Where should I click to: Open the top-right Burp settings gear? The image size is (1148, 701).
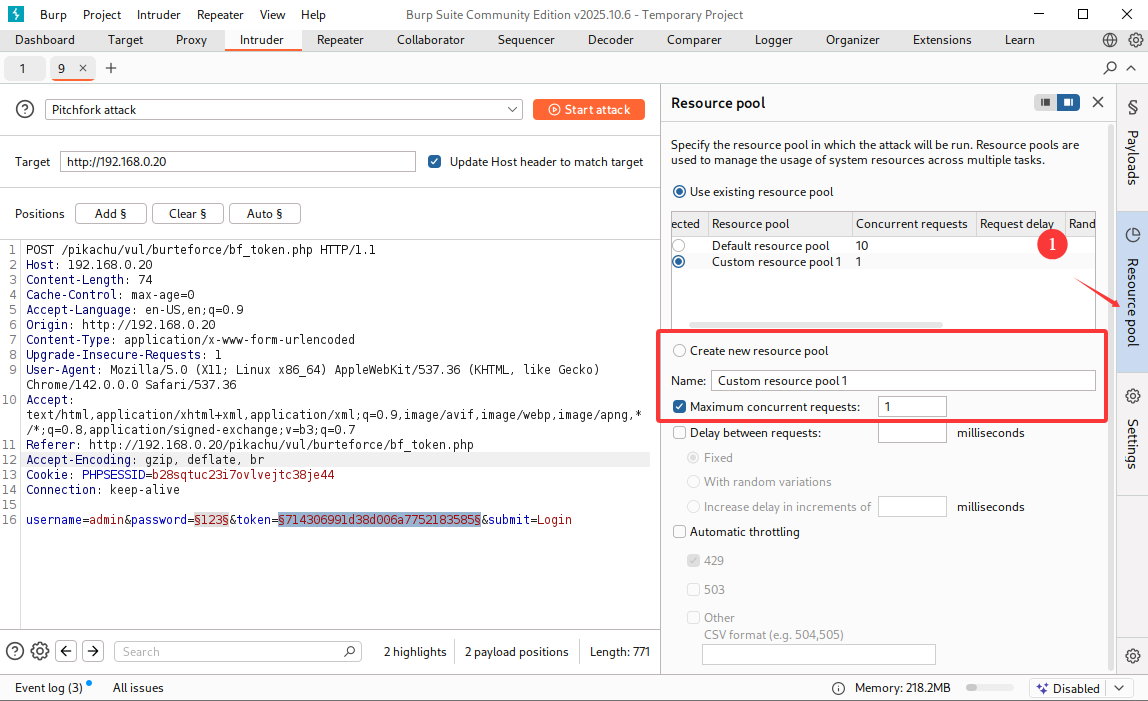pos(1136,40)
